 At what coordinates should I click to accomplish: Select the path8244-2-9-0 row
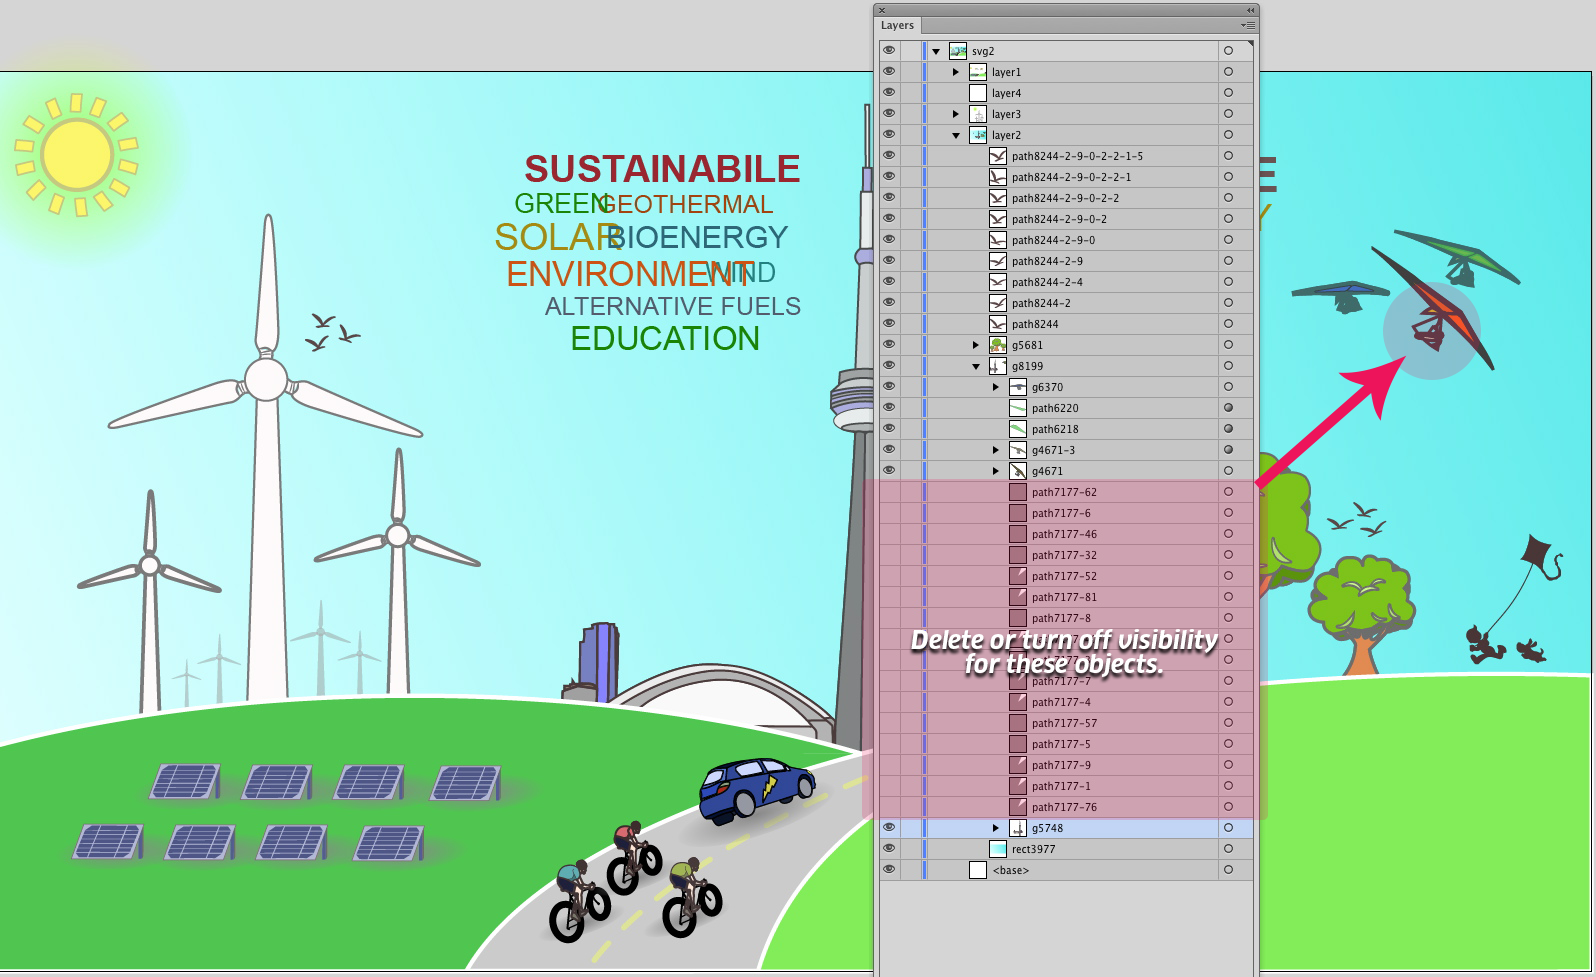(1066, 240)
